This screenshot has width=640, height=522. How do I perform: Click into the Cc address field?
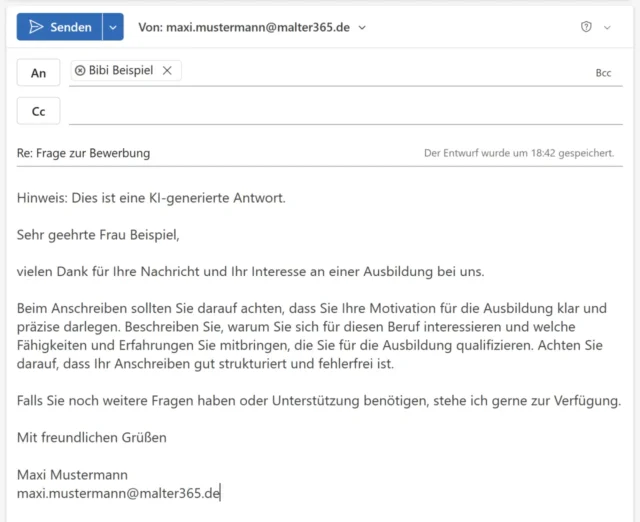click(x=340, y=111)
